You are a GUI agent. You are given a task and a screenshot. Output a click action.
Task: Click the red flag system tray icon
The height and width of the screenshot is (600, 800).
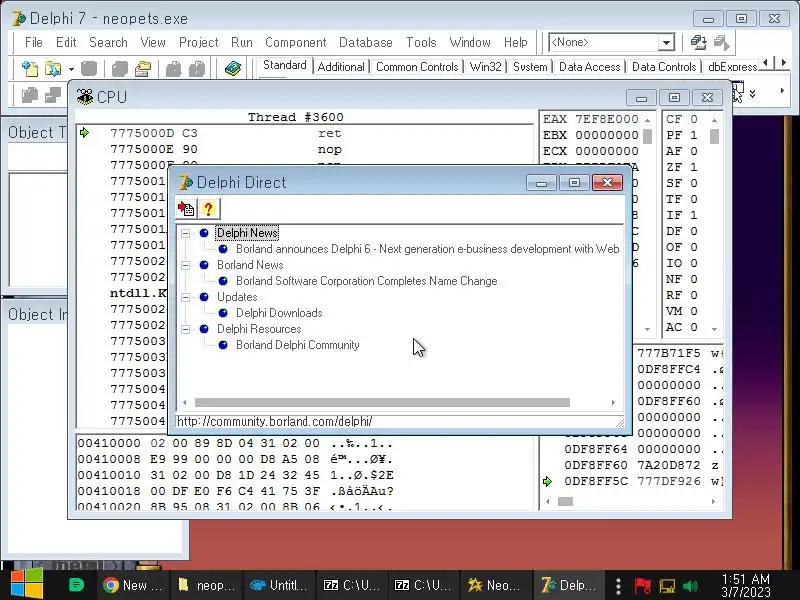pos(642,586)
